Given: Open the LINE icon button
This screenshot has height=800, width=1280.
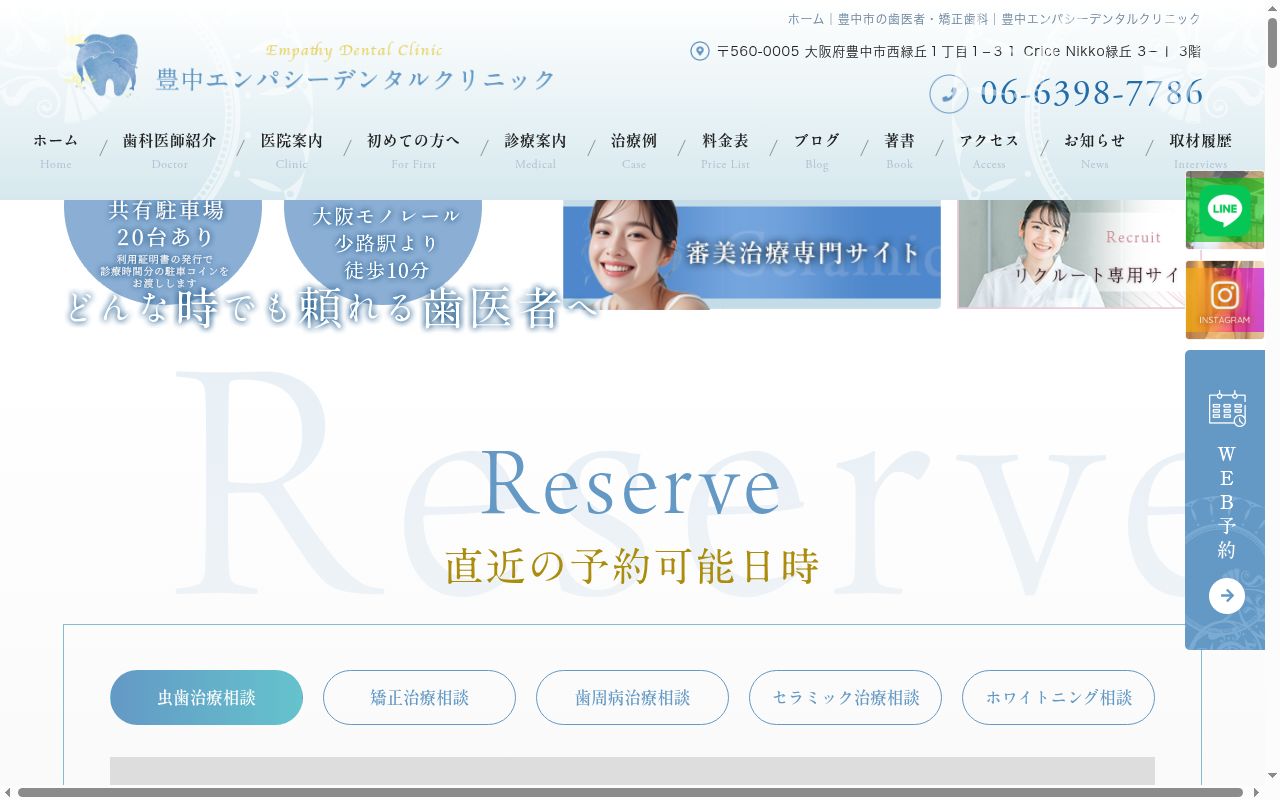Looking at the screenshot, I should [x=1225, y=210].
